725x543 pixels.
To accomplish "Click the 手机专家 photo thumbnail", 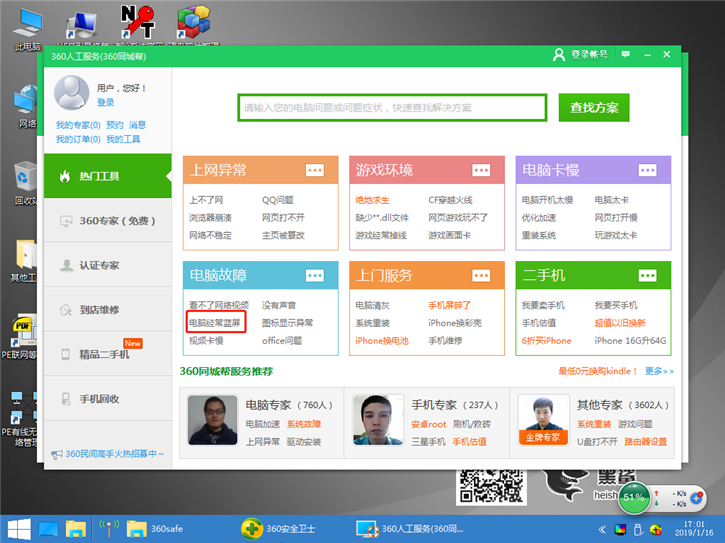I will (378, 420).
